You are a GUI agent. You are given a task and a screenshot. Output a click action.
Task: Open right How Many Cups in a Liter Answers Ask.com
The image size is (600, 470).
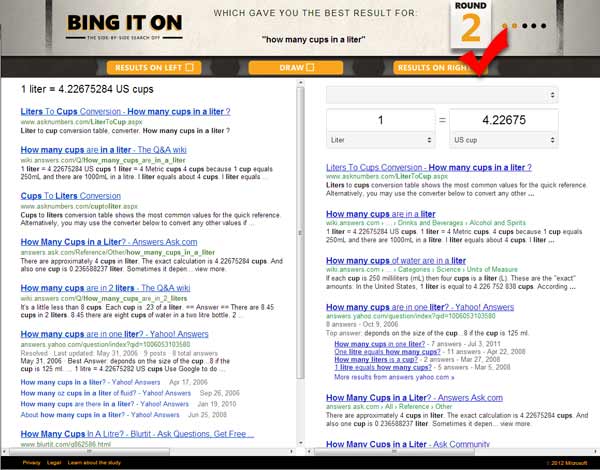pos(414,398)
